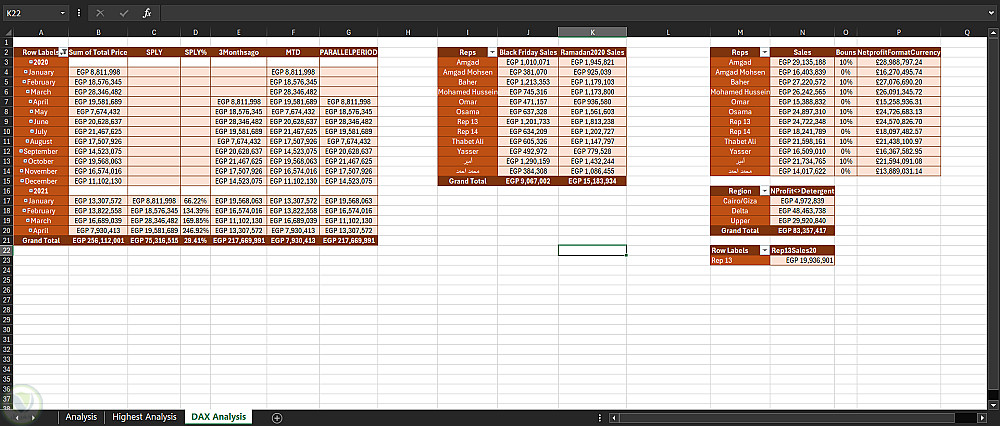Image resolution: width=1000 pixels, height=426 pixels.
Task: Click cell showing 246.92%
Action: (x=196, y=230)
